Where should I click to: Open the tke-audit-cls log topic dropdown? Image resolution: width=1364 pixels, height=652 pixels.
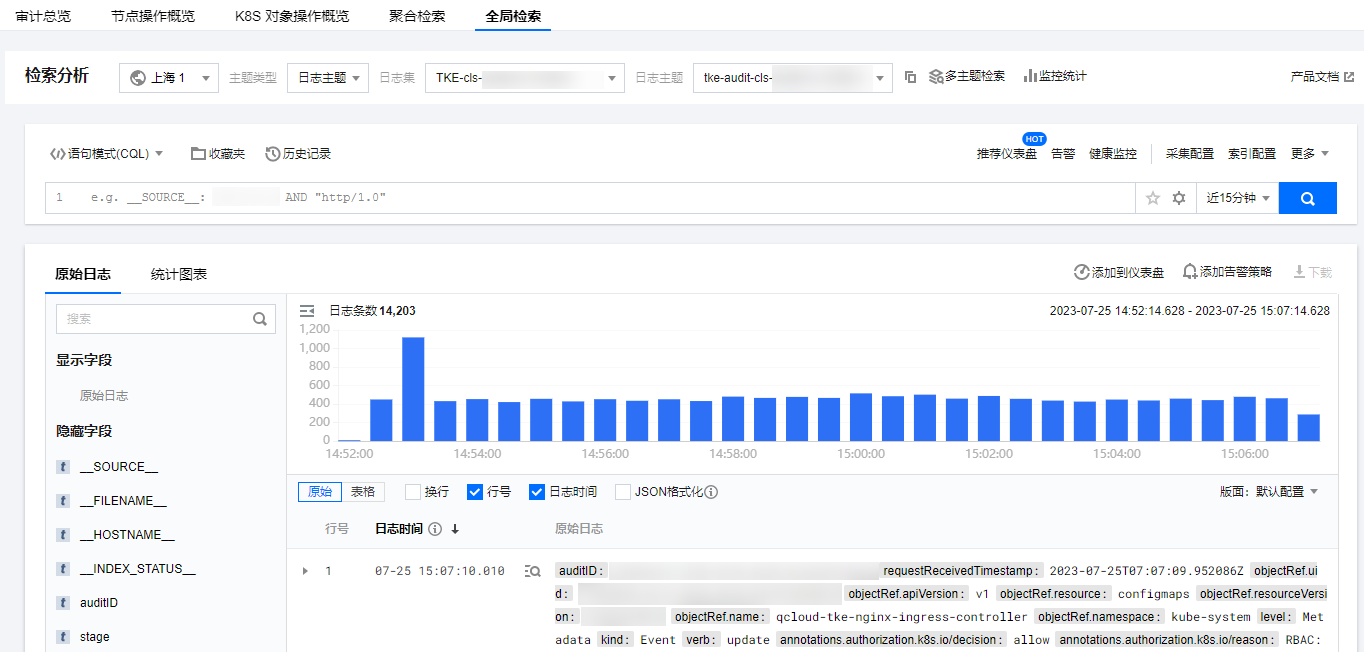point(793,78)
